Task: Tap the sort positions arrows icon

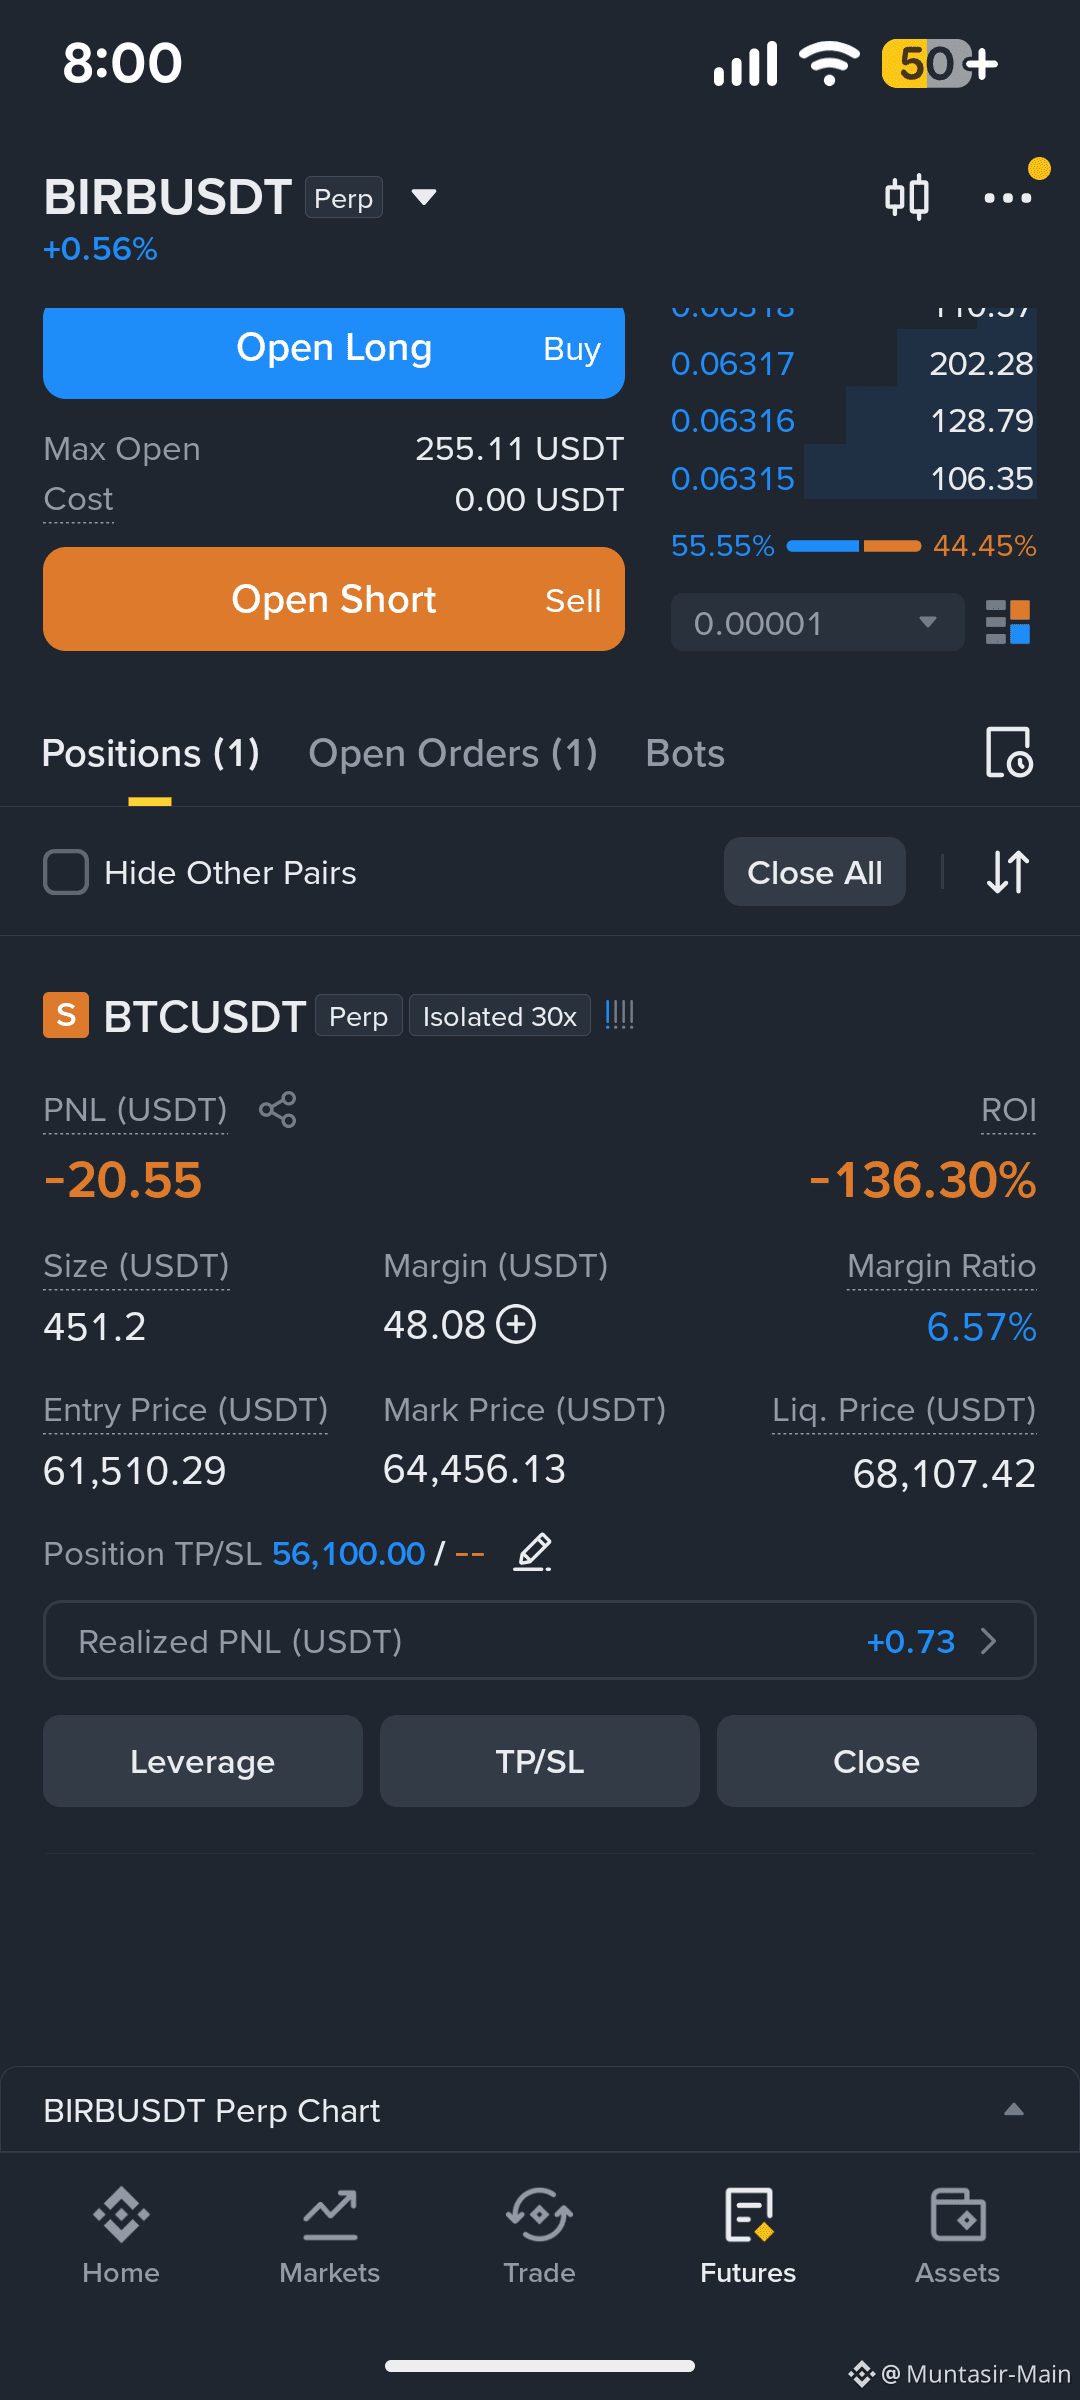Action: [1008, 872]
